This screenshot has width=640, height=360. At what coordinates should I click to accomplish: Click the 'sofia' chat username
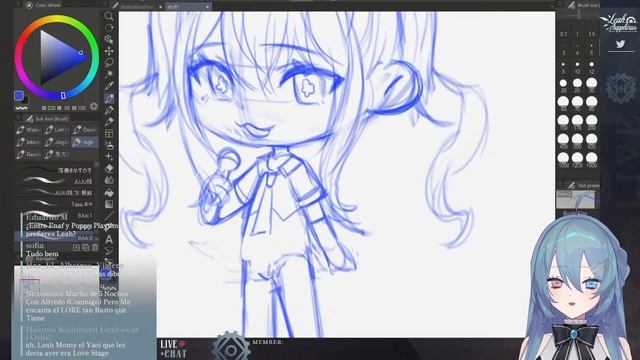click(35, 246)
